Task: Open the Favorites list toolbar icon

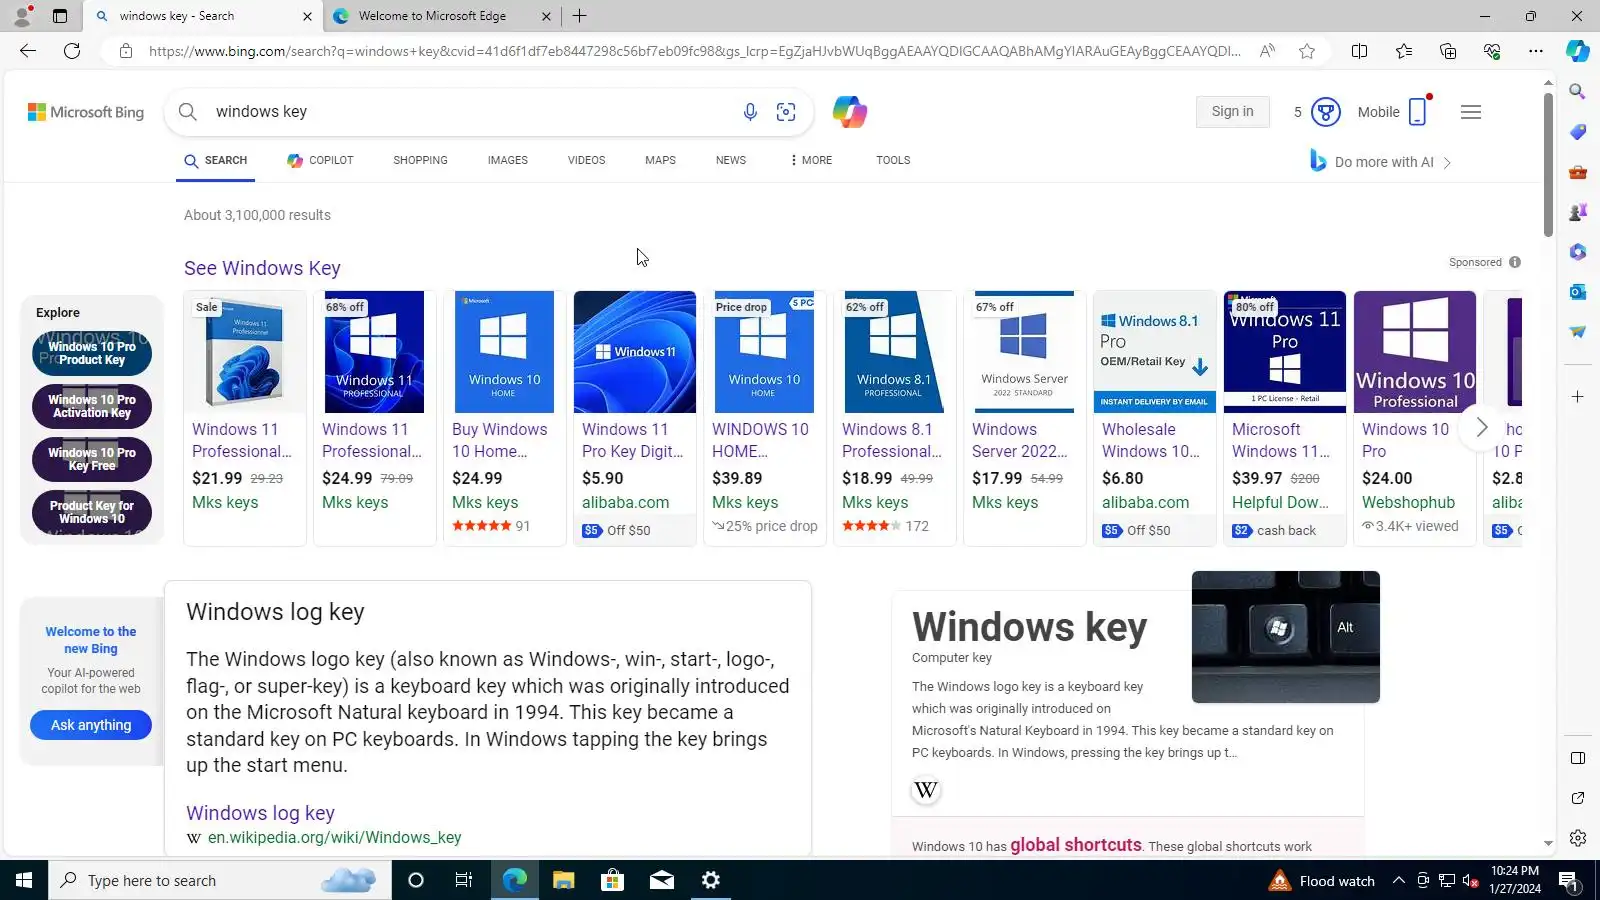Action: pyautogui.click(x=1404, y=51)
